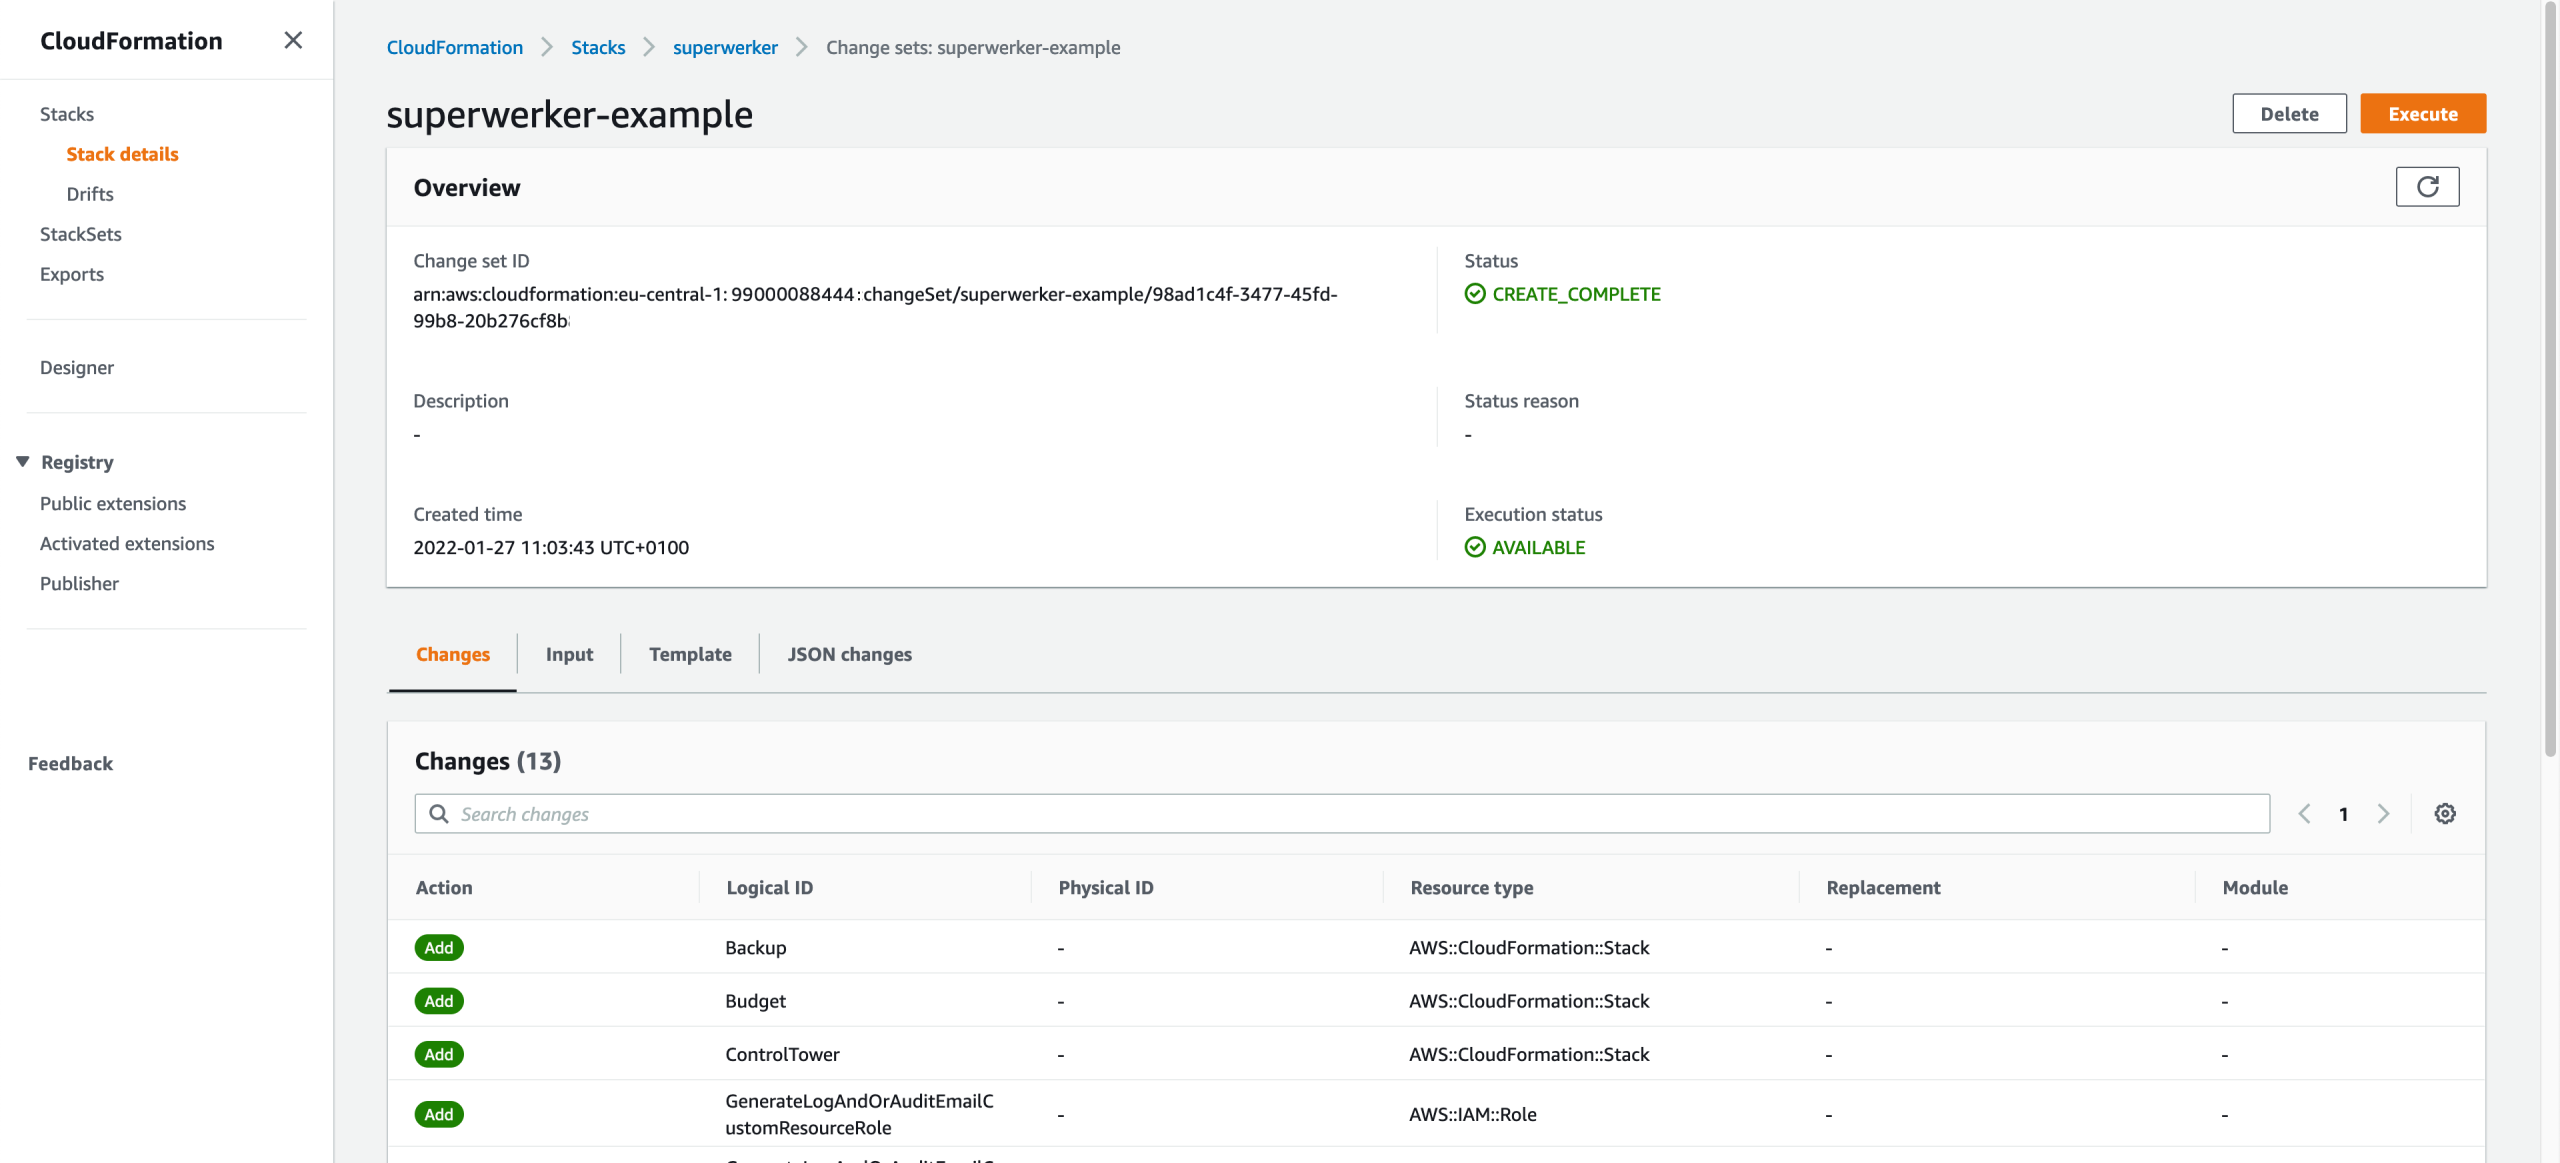Focus the Search changes field
2560x1163 pixels.
click(1342, 814)
